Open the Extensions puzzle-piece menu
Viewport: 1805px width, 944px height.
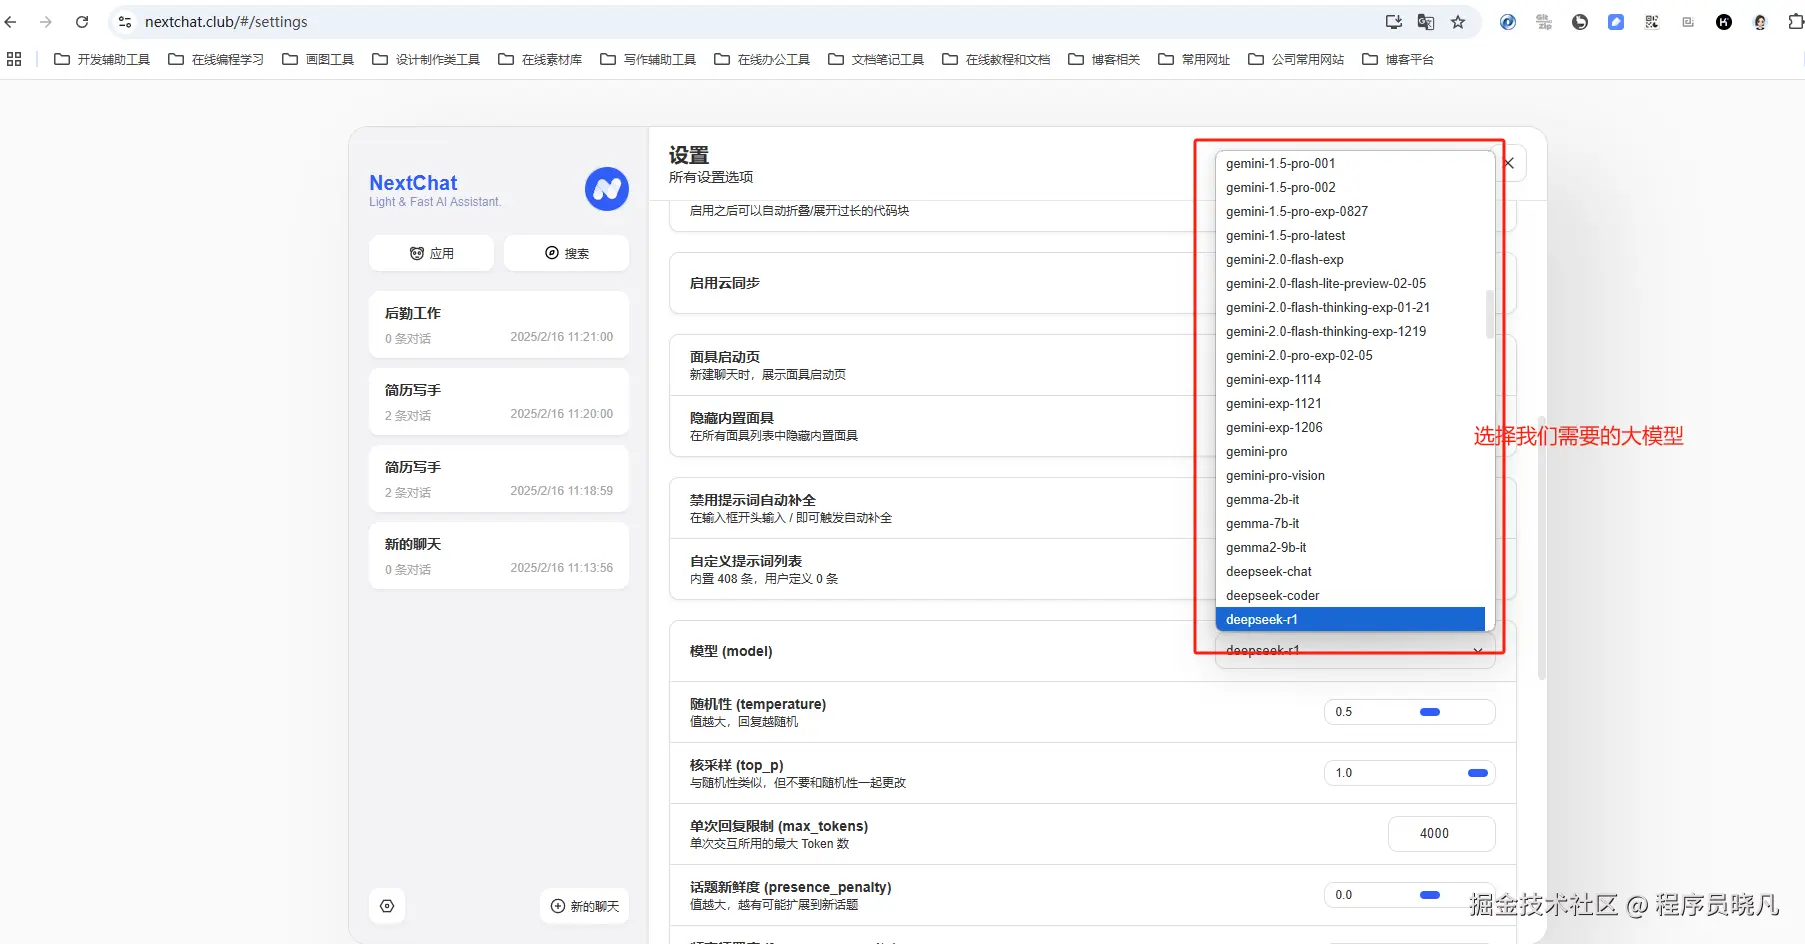pos(1795,22)
